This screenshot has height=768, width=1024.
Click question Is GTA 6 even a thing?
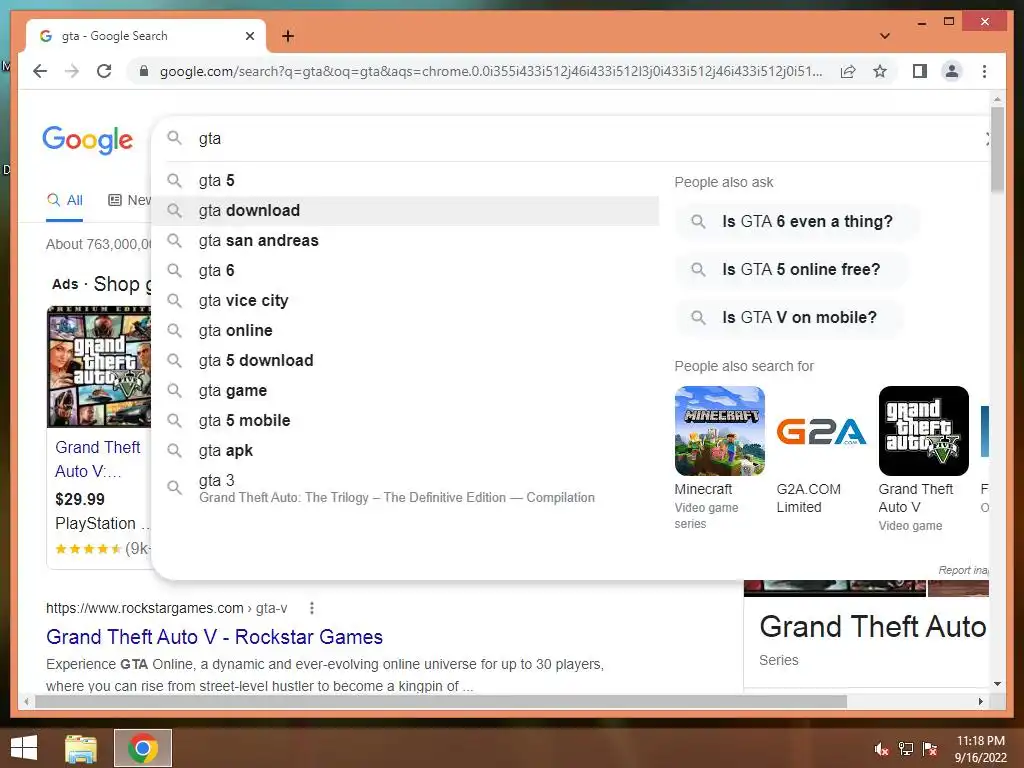pos(797,221)
